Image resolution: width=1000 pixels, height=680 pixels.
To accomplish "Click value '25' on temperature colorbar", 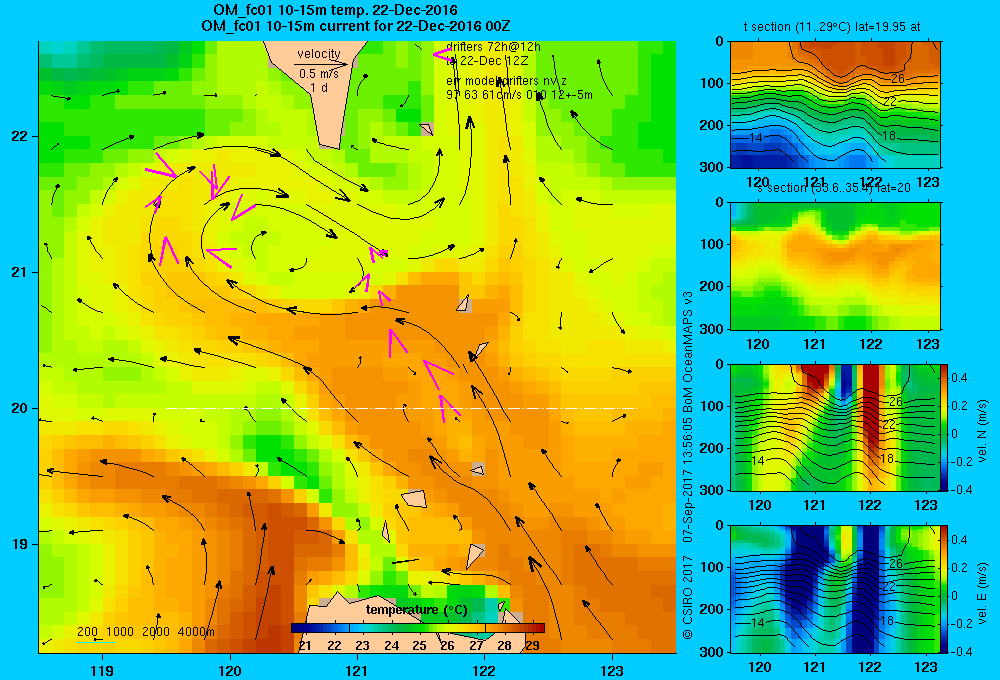I will pos(419,646).
